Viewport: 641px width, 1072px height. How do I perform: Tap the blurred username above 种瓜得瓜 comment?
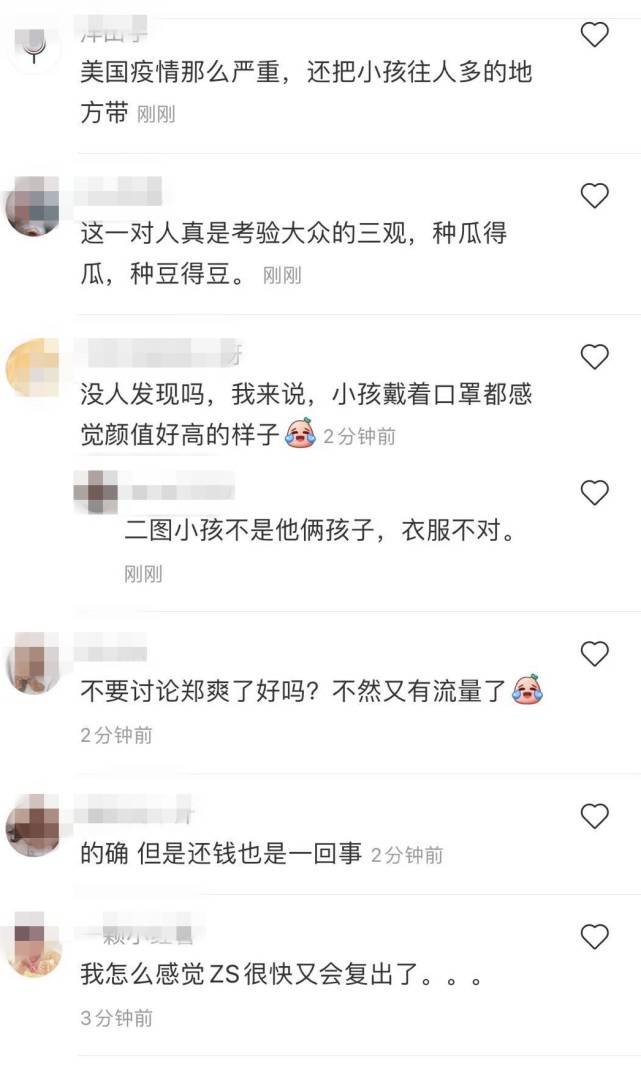click(x=117, y=191)
